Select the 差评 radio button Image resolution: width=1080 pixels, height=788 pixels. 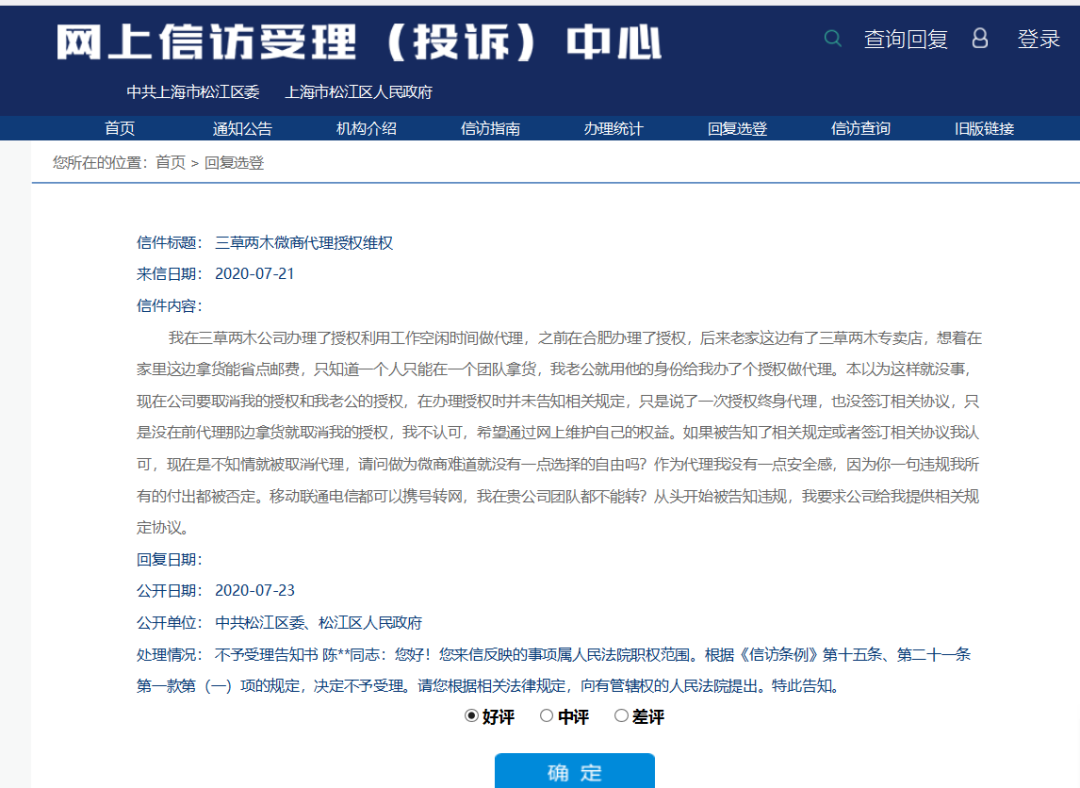pyautogui.click(x=621, y=716)
